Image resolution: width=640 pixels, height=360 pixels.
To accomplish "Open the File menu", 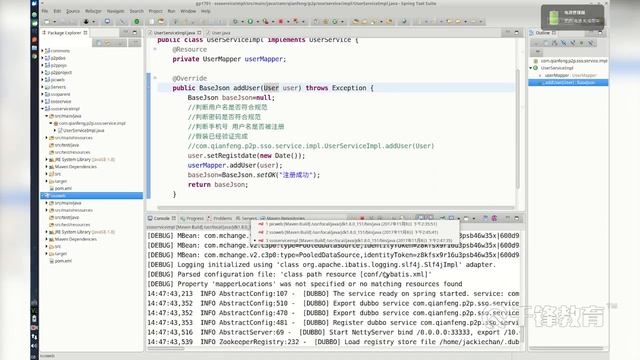I will [44, 11].
